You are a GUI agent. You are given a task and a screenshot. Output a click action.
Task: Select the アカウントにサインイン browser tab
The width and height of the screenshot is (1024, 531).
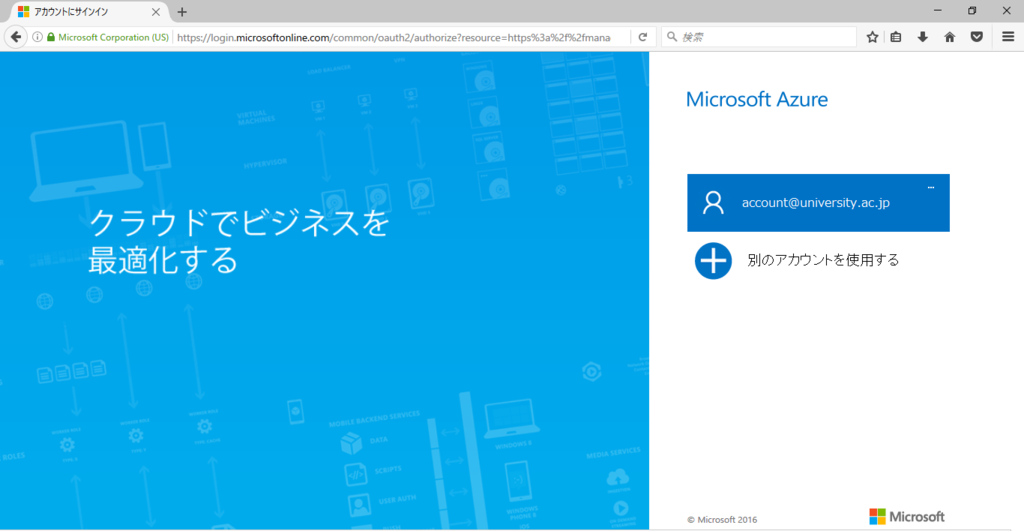(89, 12)
